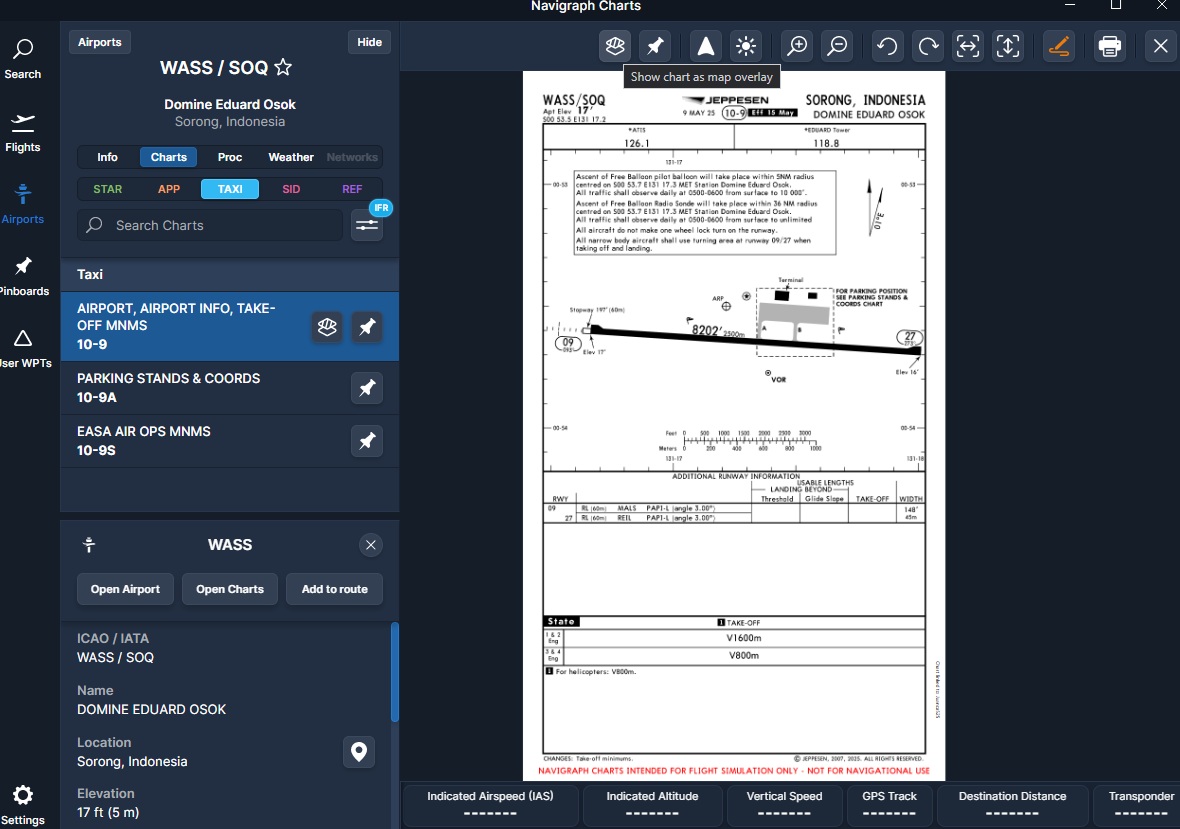
Task: Select the TAXI chart filter
Action: coord(230,189)
